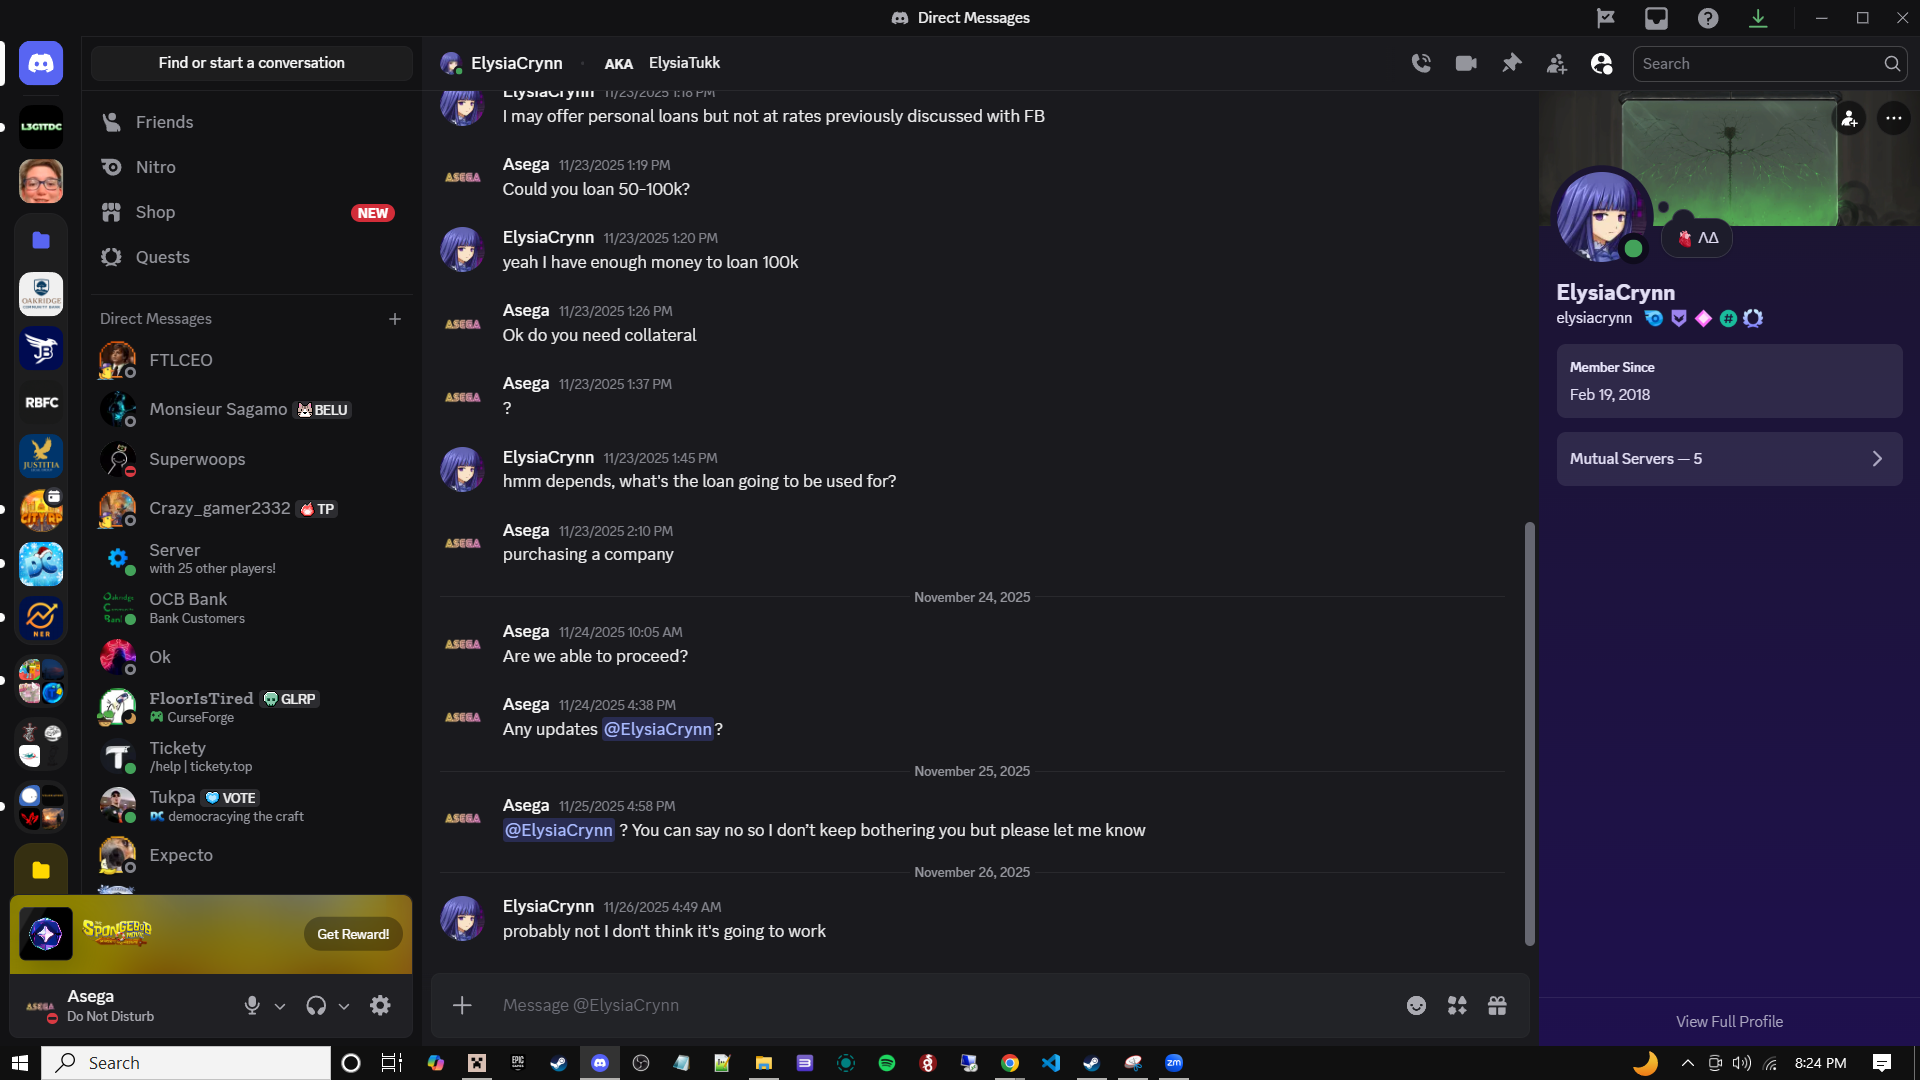Open pinned messages
The width and height of the screenshot is (1920, 1080).
1511,63
